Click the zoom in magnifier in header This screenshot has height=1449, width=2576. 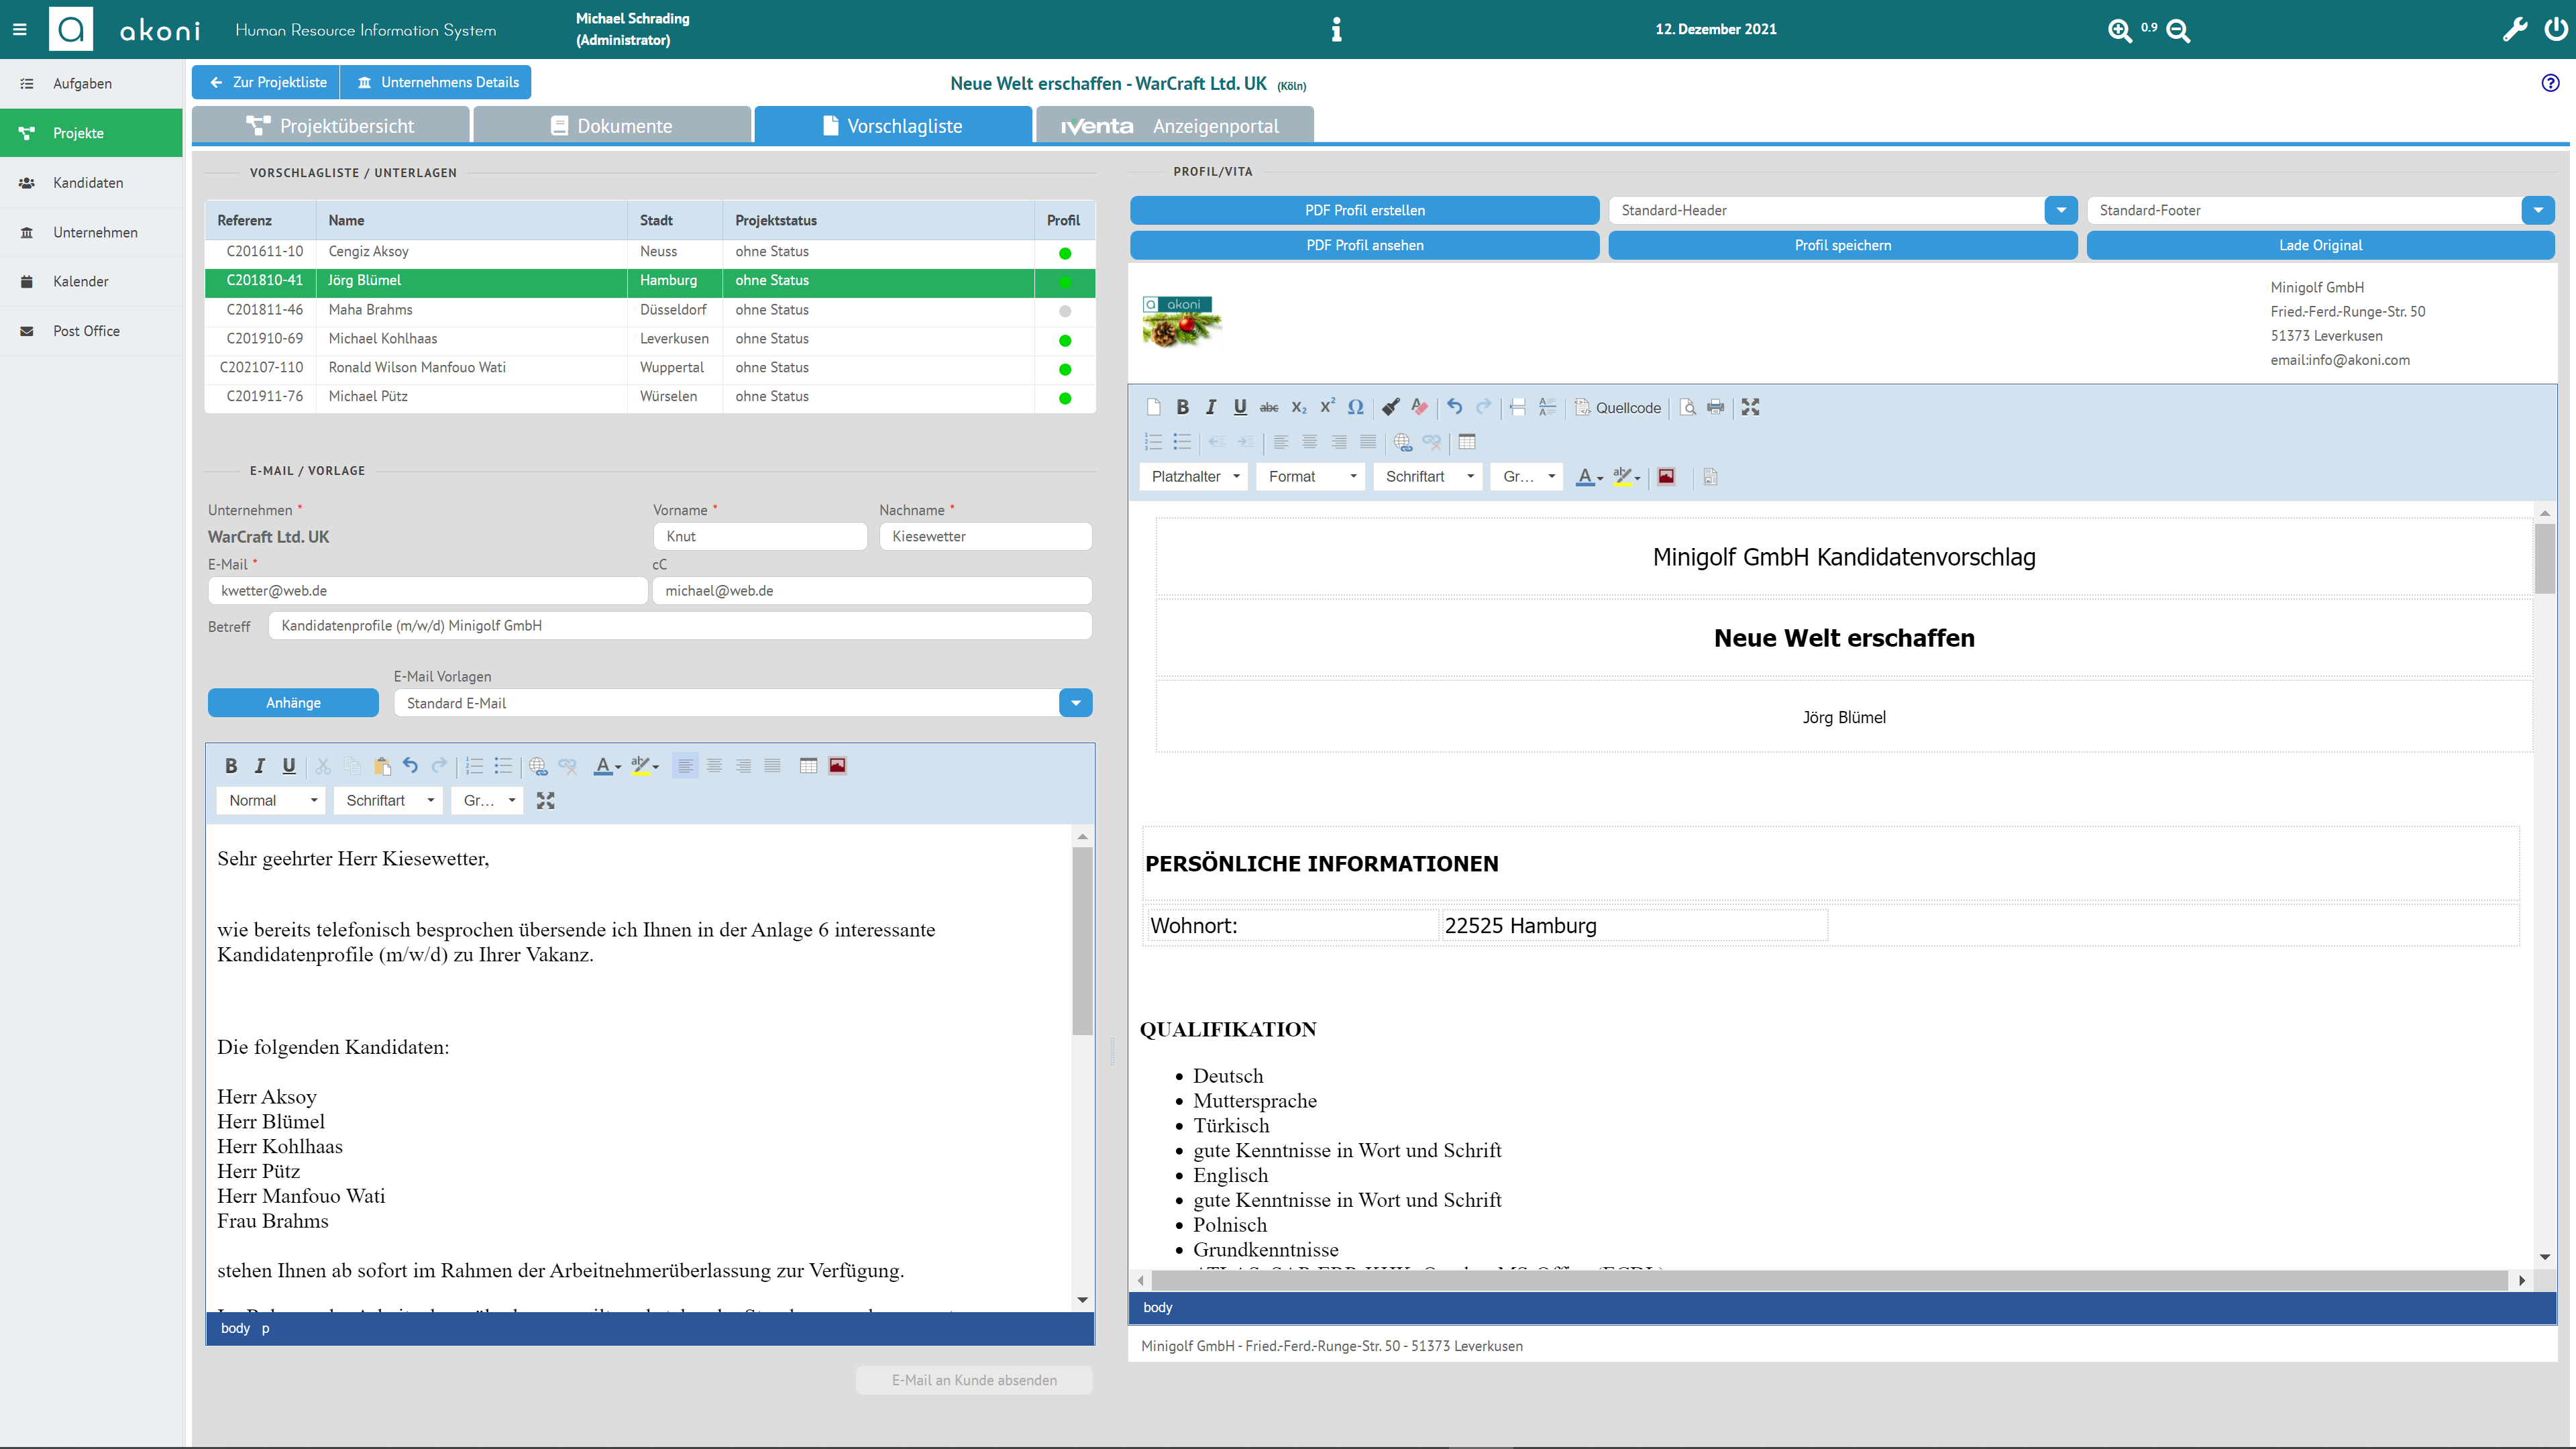pyautogui.click(x=2119, y=30)
